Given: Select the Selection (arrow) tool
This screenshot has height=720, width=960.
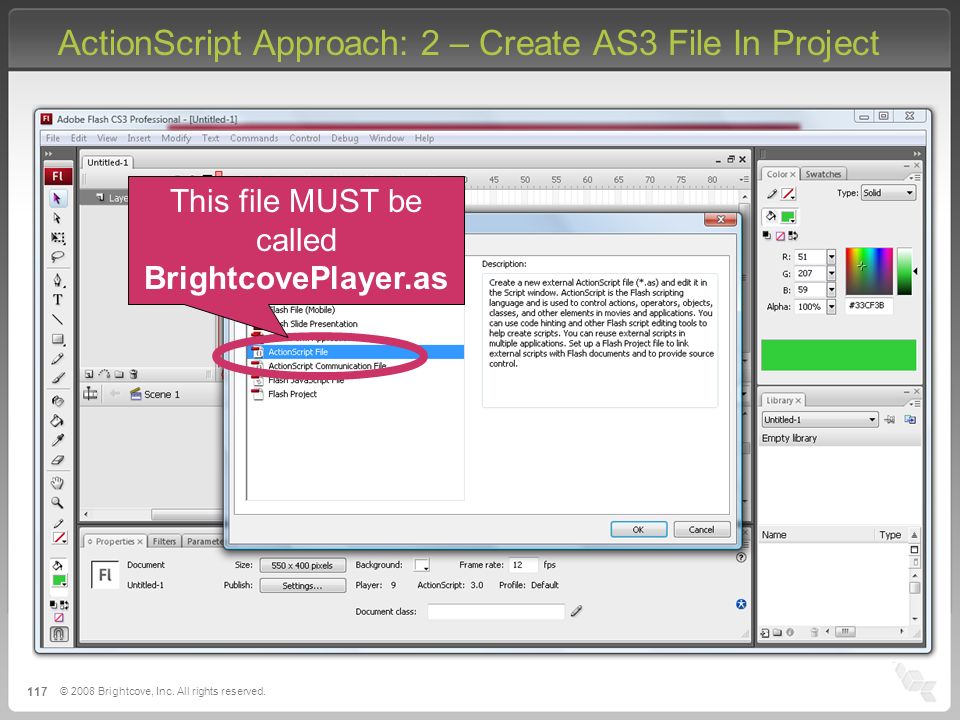Looking at the screenshot, I should [x=58, y=198].
